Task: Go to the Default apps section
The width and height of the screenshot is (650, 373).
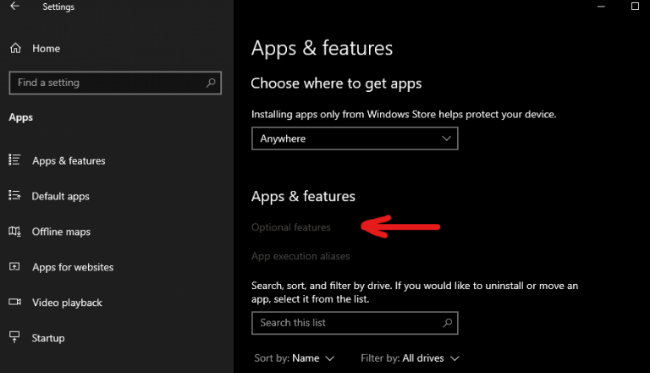Action: pos(61,196)
